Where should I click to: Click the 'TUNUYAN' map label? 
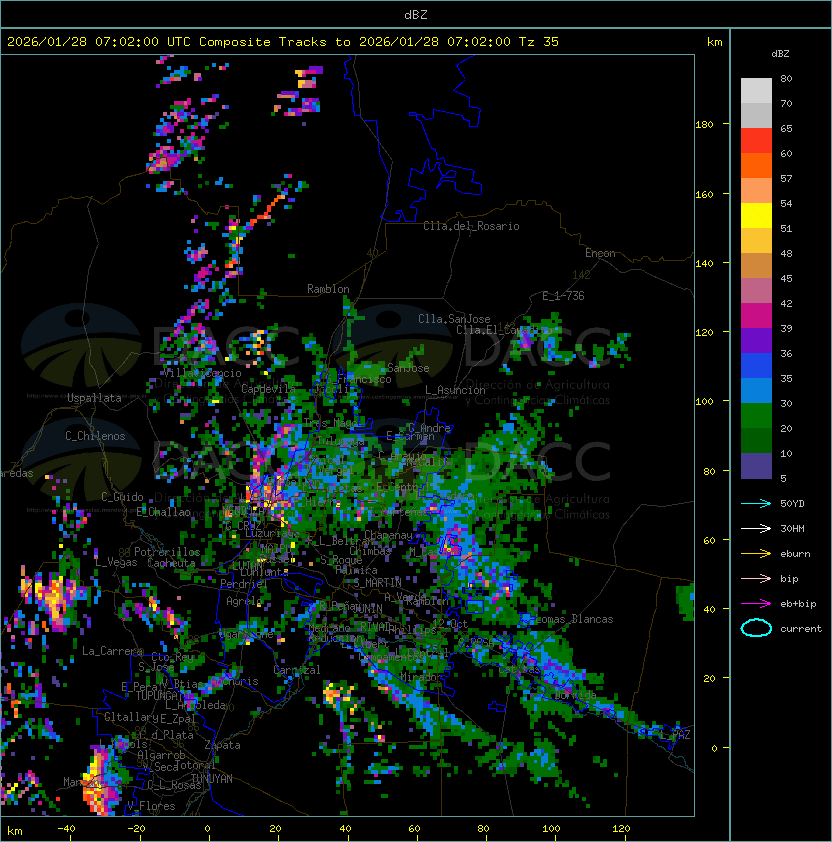coord(212,779)
